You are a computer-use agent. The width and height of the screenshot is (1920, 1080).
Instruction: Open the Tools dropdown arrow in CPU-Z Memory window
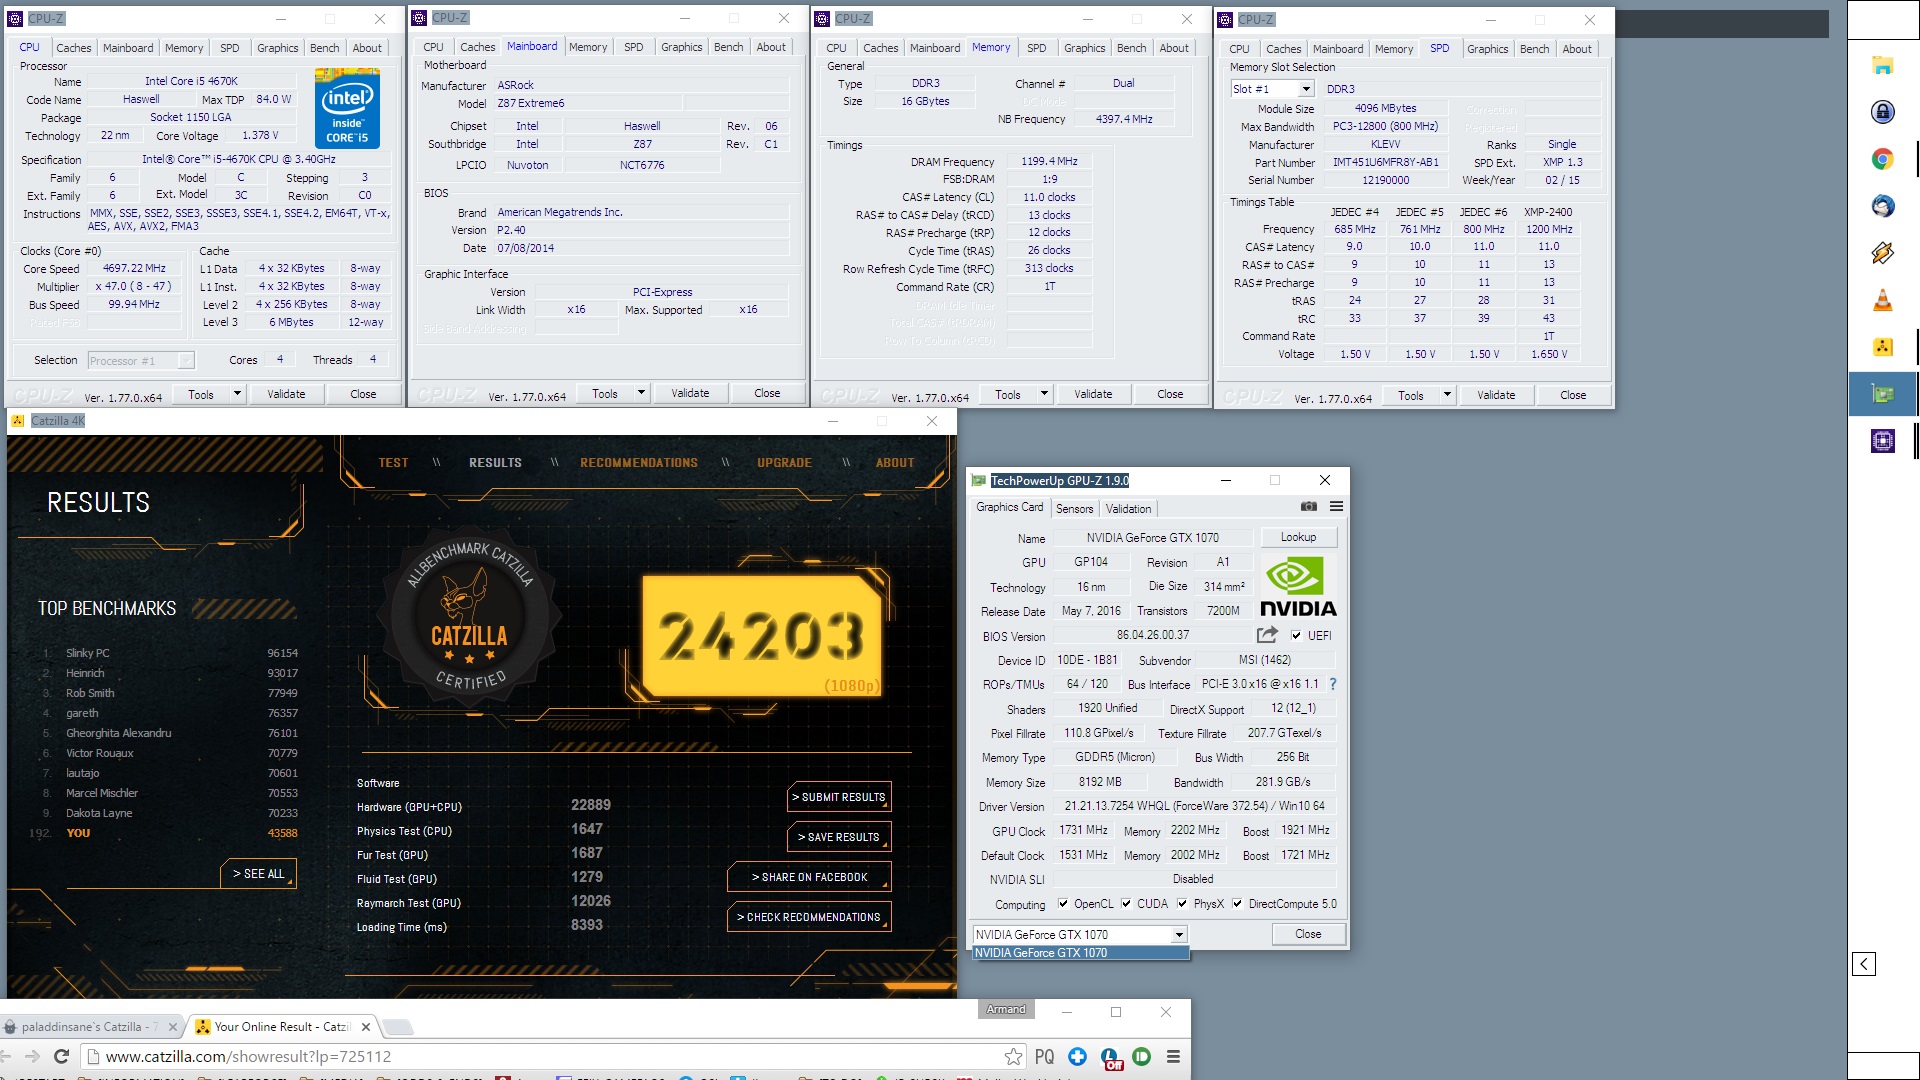click(1045, 394)
